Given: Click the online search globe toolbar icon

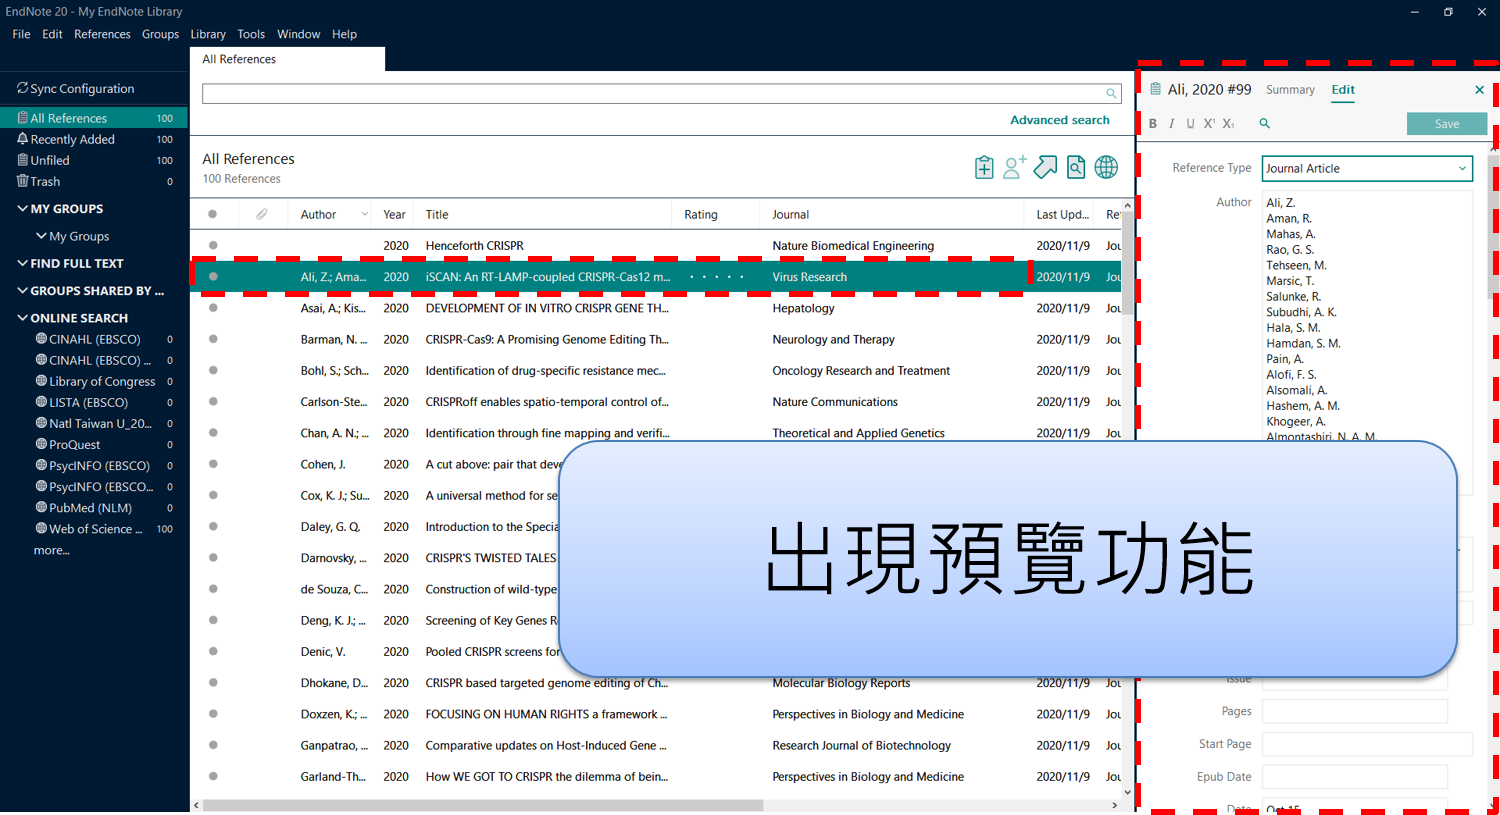Looking at the screenshot, I should tap(1106, 167).
